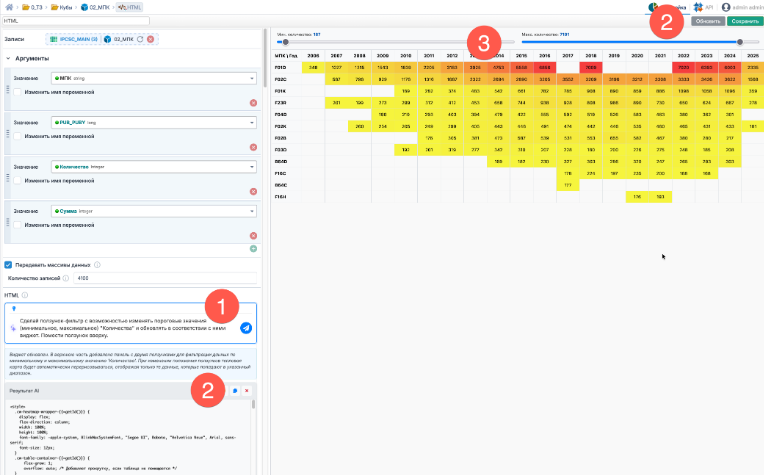The height and width of the screenshot is (476, 765).
Task: Copy the AI result with blue icon
Action: click(x=234, y=390)
